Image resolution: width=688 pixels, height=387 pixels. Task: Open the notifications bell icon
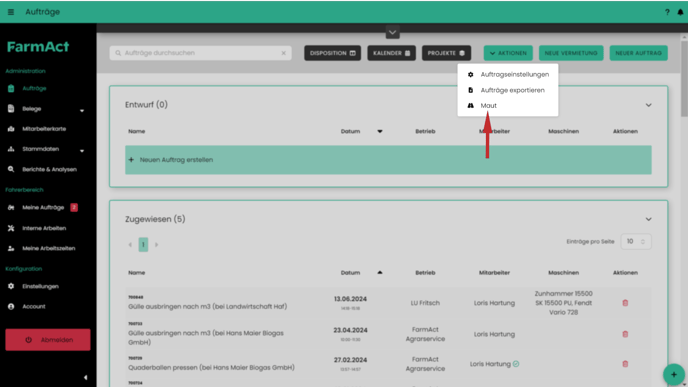pos(680,12)
